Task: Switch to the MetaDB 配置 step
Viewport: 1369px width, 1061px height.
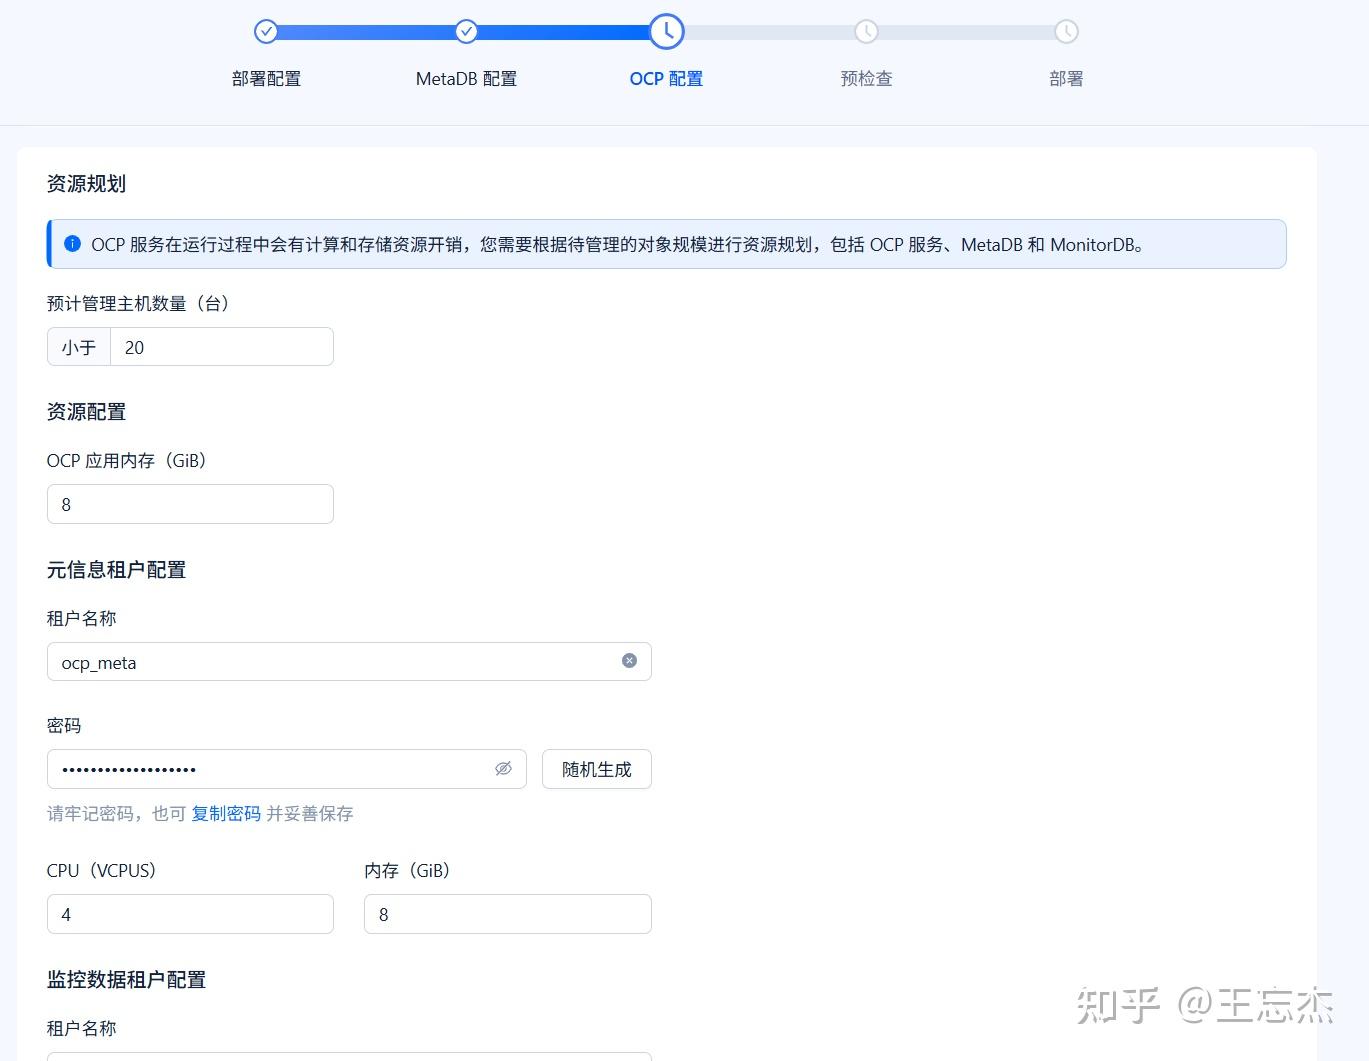Action: (x=466, y=78)
